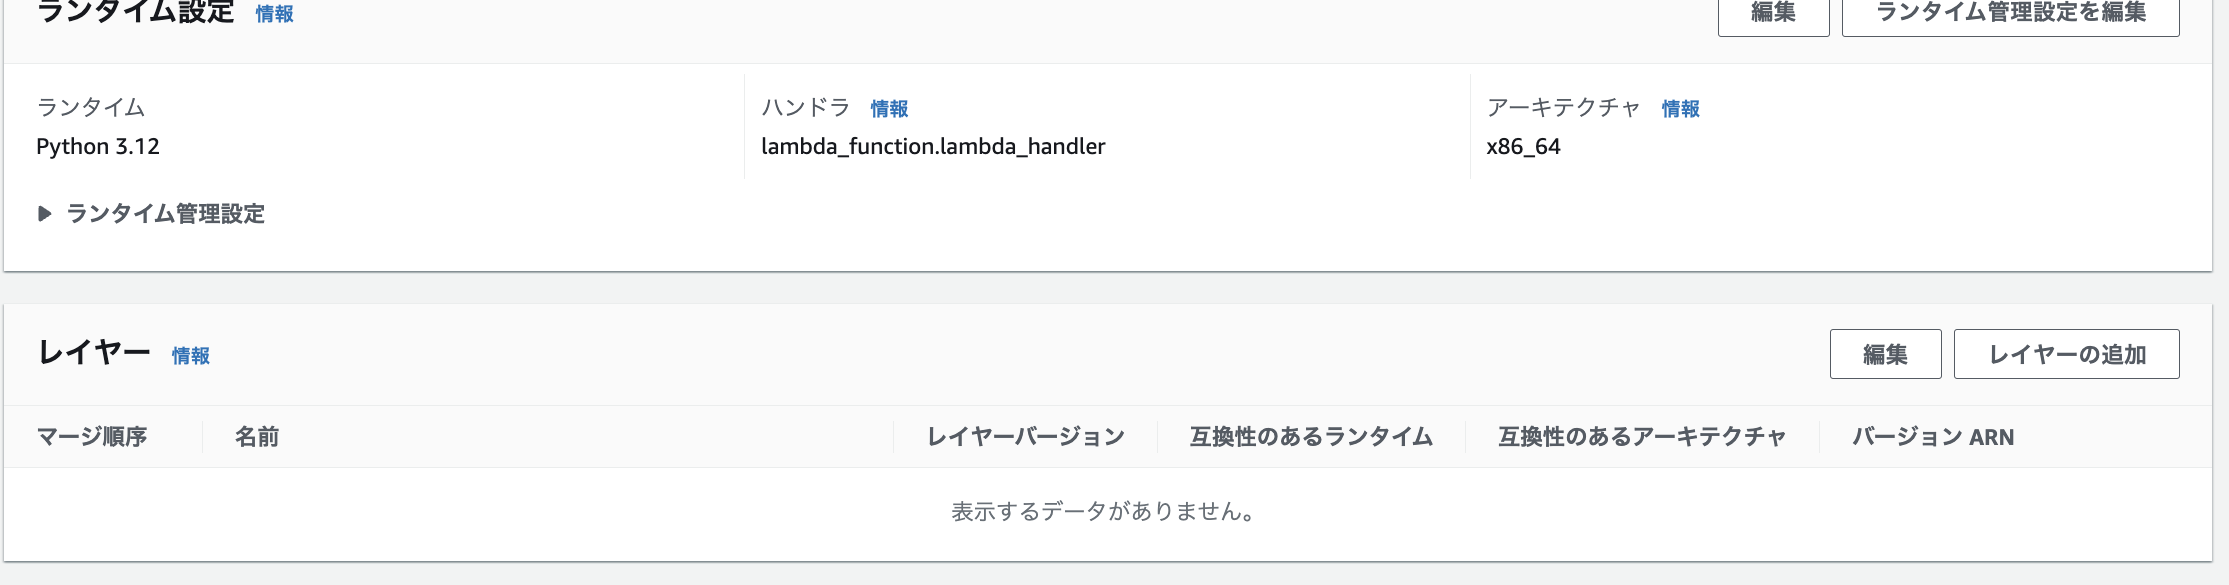Click the x86_64 architecture value

click(1523, 147)
